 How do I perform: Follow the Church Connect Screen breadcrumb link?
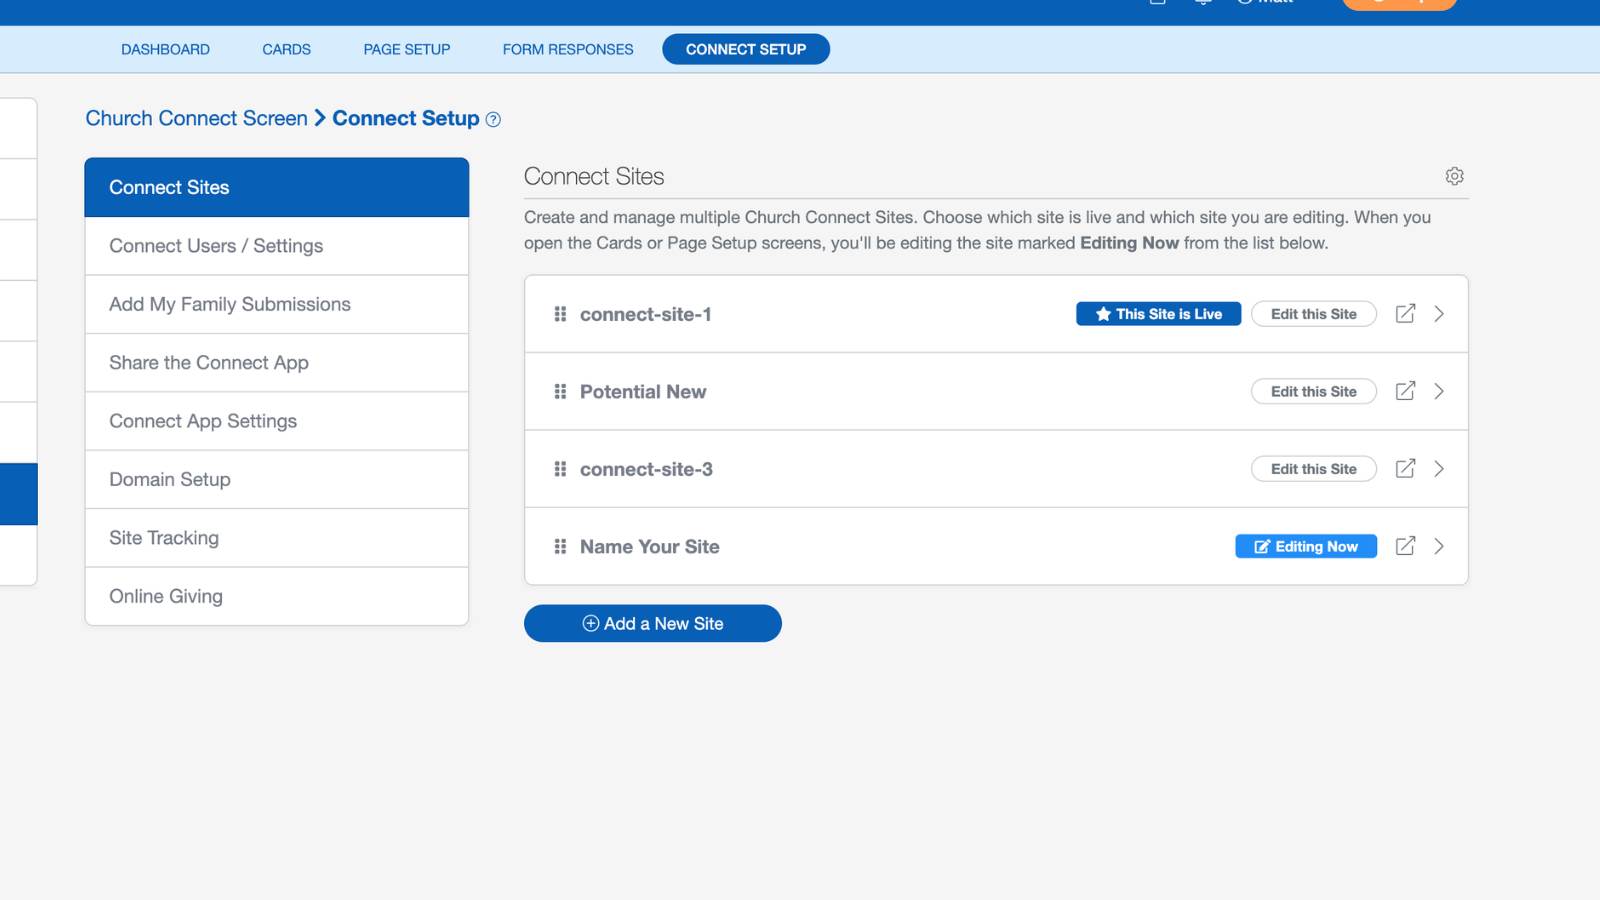coord(196,118)
